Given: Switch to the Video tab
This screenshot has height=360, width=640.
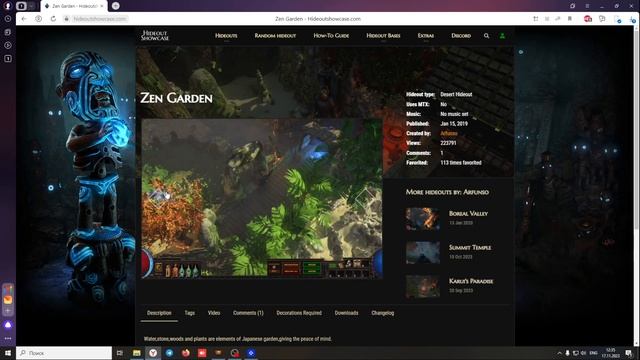Looking at the screenshot, I should [x=214, y=313].
